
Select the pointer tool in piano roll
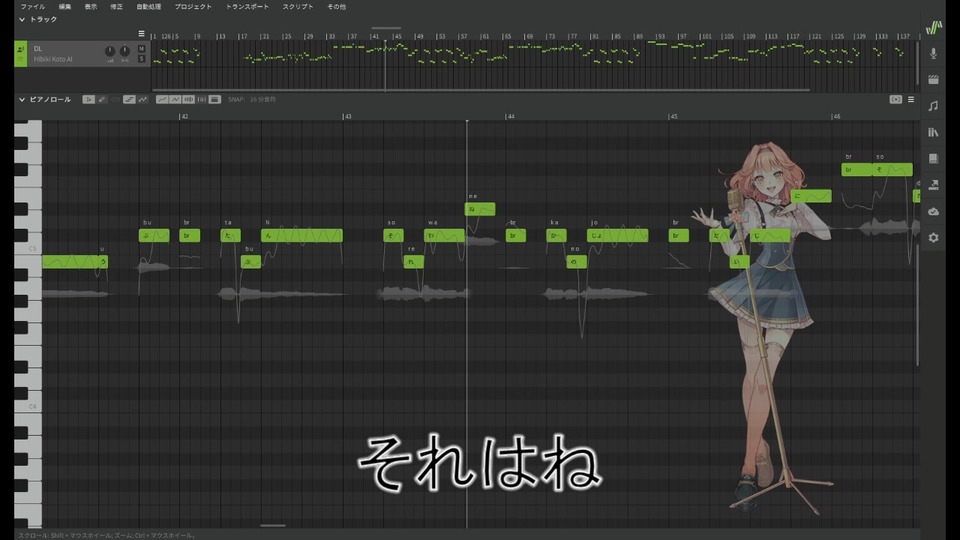tap(88, 99)
